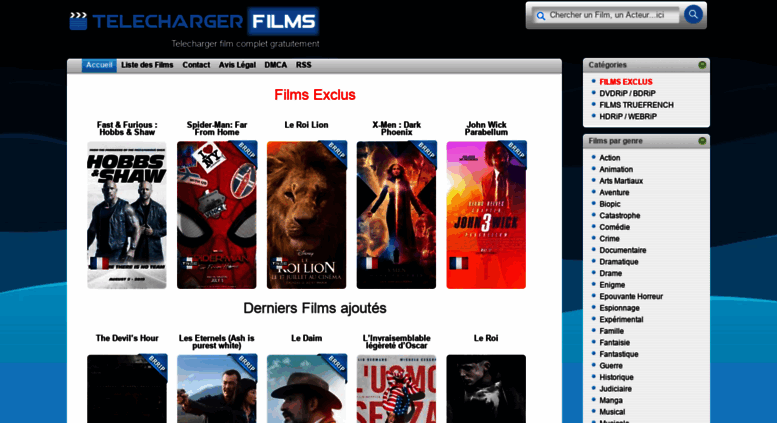Screen dimensions: 777x423
Task: Click Spider-Man: Far From Home title link
Action: coord(217,128)
